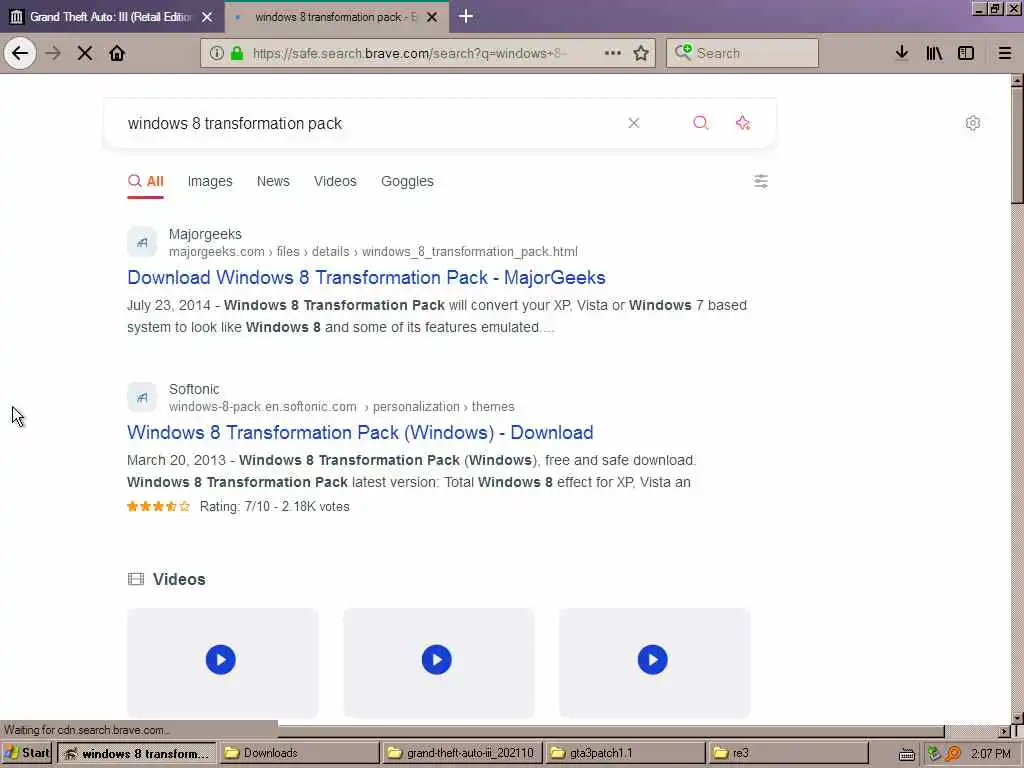Open Downloads folder from taskbar
Screen dimensions: 1024x768
(300, 753)
